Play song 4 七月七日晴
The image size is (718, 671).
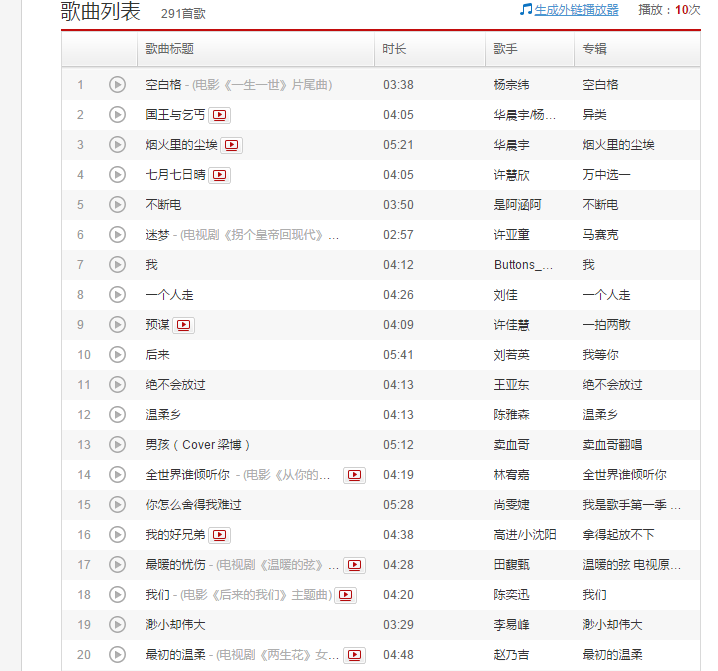[117, 175]
